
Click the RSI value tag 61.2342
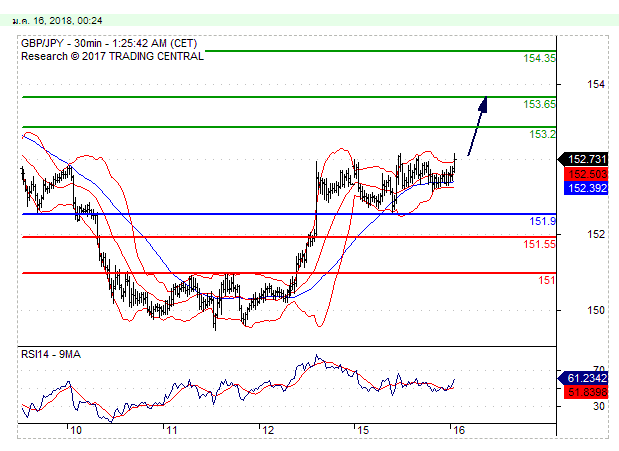[x=583, y=378]
